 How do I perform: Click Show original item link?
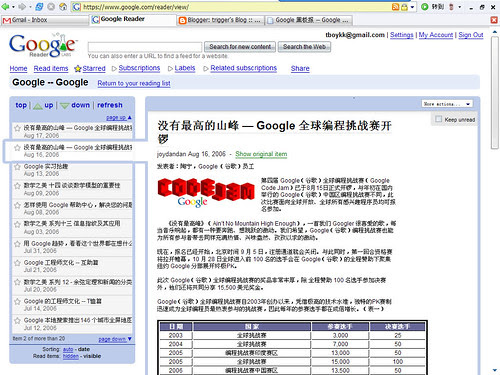point(261,154)
